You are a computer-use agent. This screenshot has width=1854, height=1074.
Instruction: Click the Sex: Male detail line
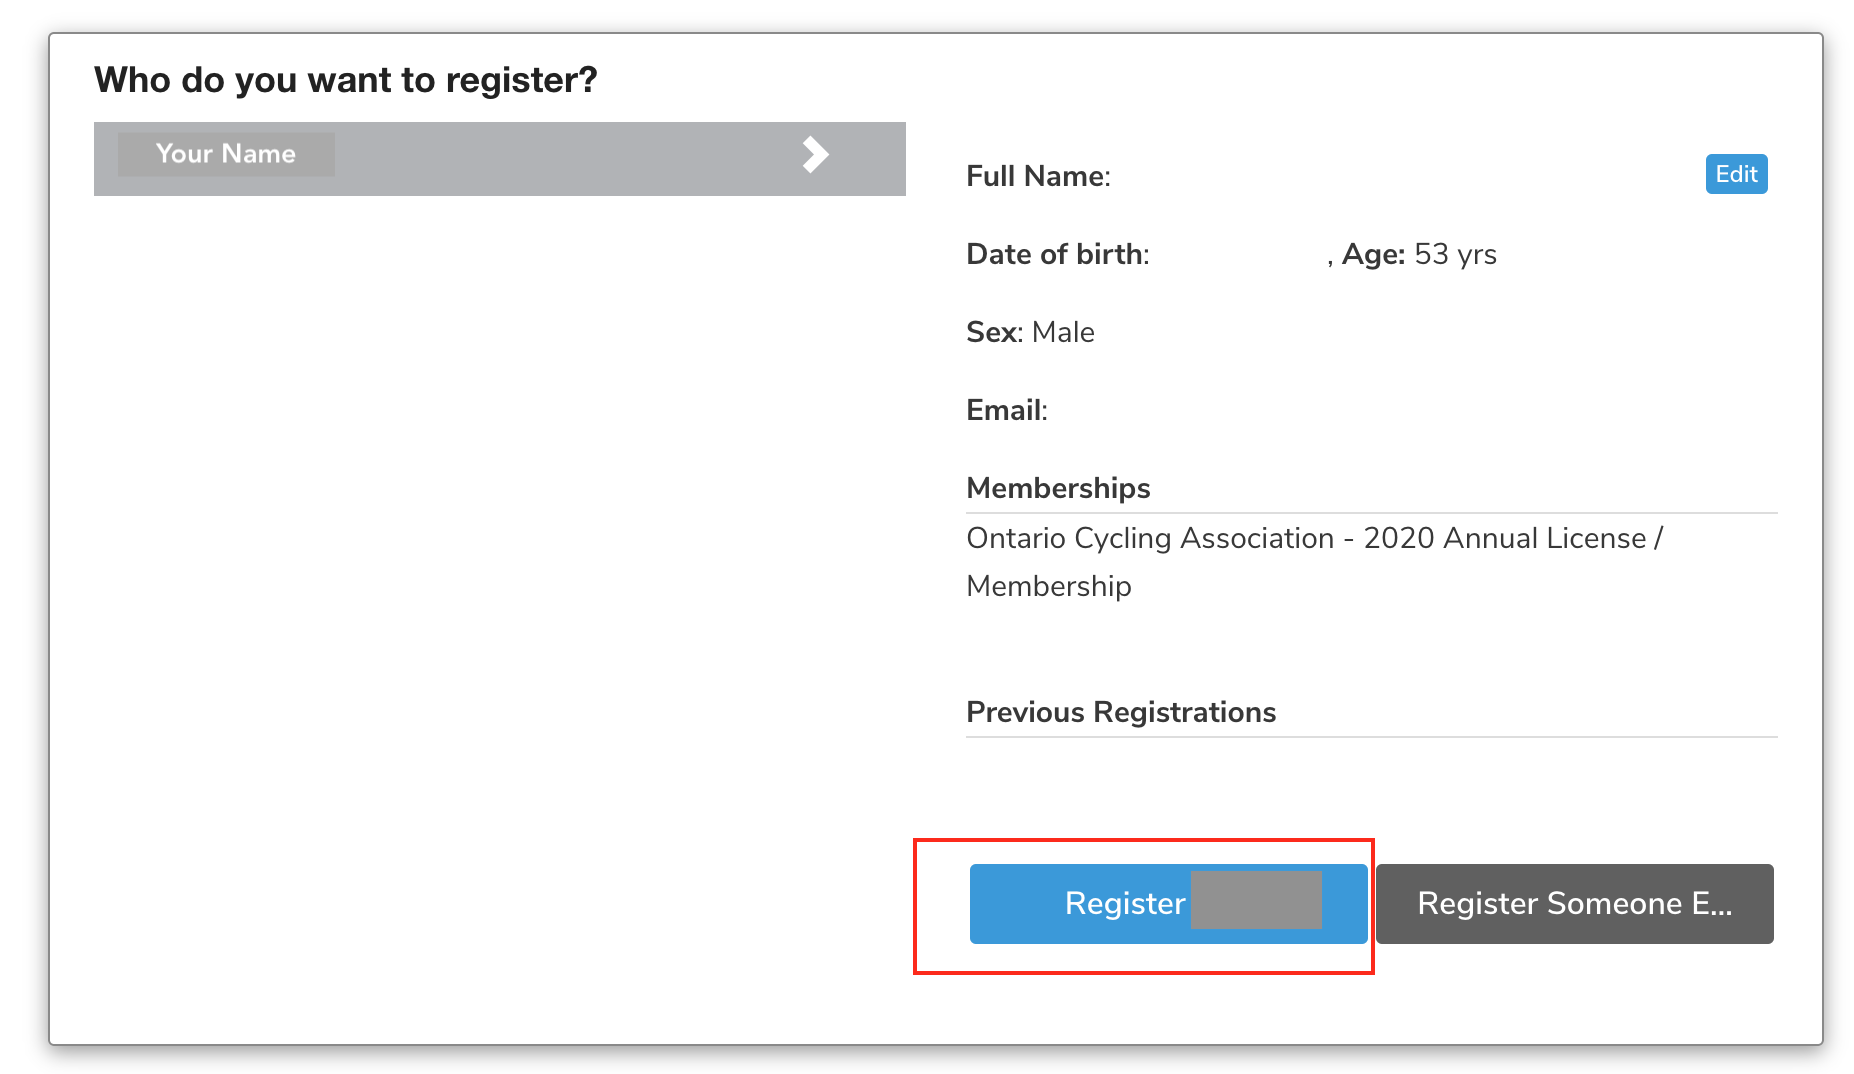click(1030, 332)
